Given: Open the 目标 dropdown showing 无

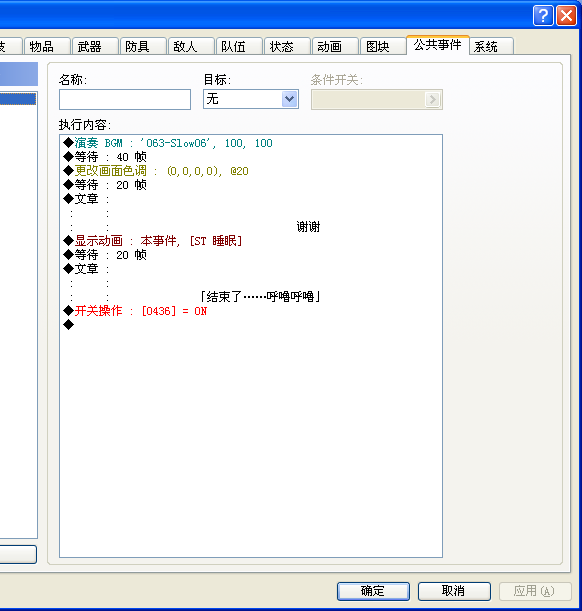Looking at the screenshot, I should [x=251, y=99].
